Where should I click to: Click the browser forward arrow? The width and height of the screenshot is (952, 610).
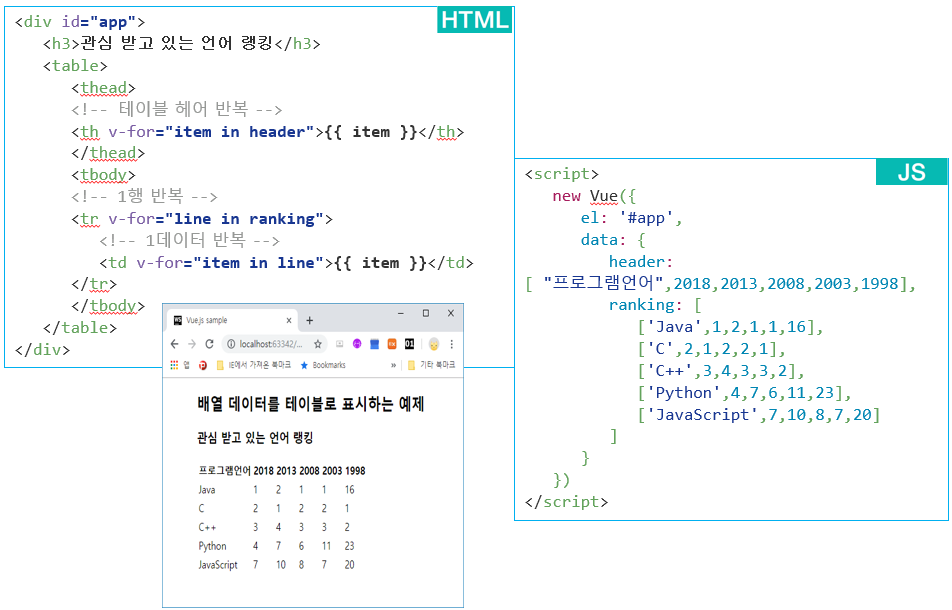192,344
